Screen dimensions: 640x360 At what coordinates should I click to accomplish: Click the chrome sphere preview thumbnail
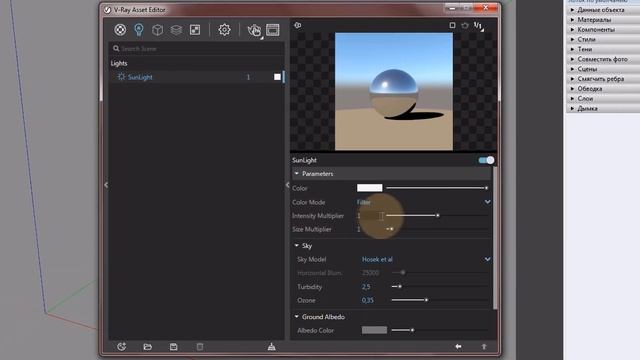(x=393, y=91)
